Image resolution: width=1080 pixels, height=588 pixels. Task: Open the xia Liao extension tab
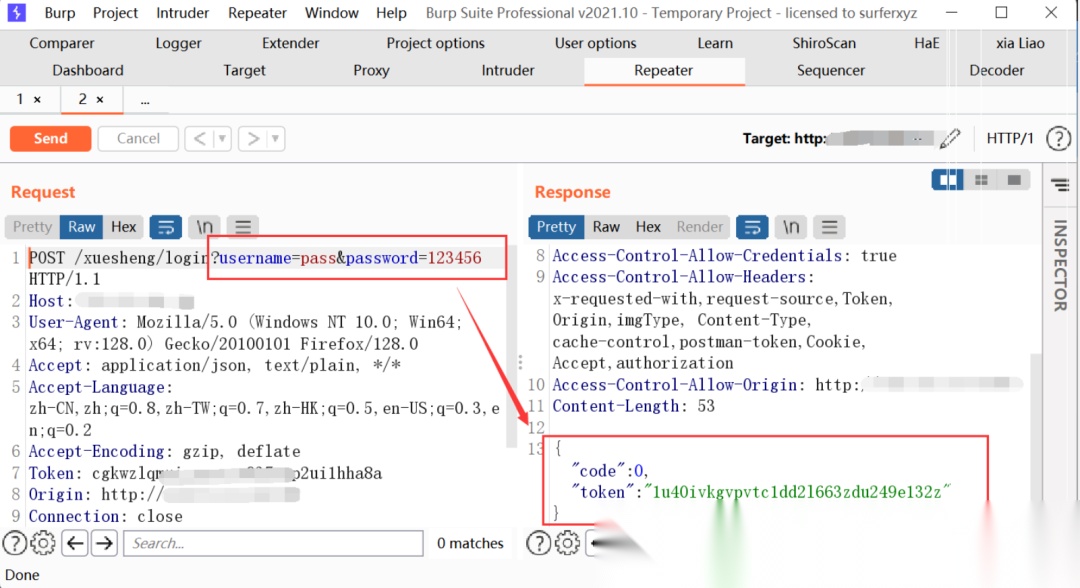(1020, 43)
